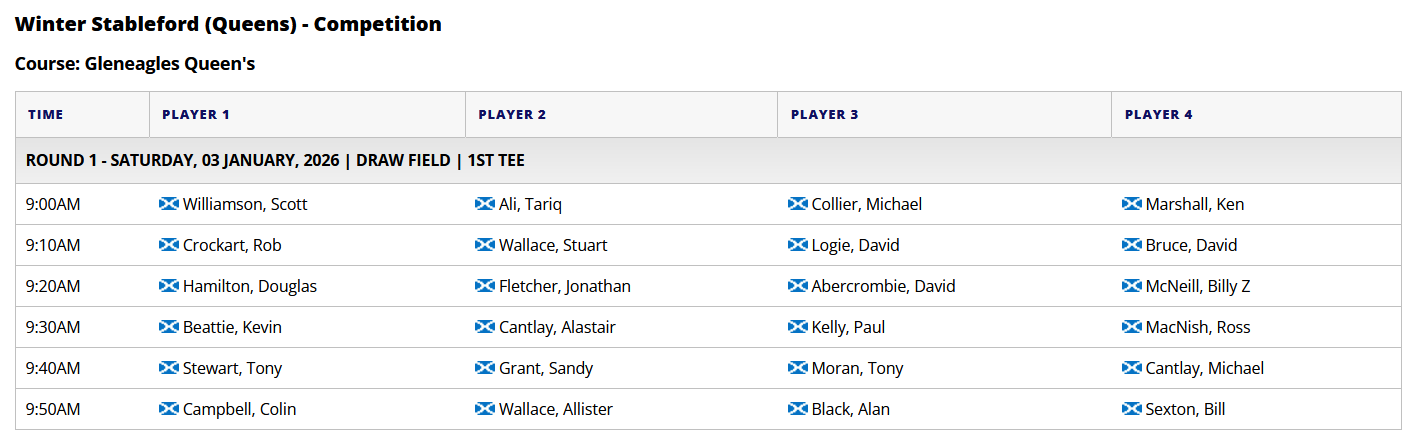Viewport: 1417px width, 438px height.
Task: Open player Campbell, Colin
Action: (x=240, y=409)
